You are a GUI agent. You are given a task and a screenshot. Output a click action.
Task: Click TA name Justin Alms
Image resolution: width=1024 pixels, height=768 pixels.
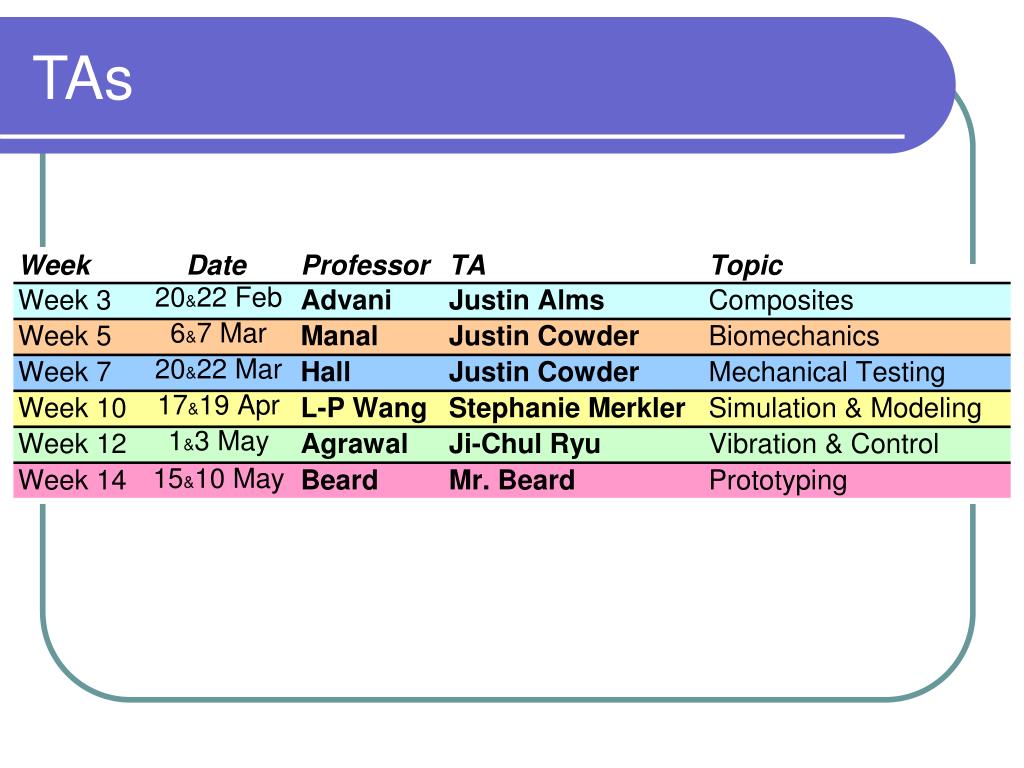[x=526, y=300]
